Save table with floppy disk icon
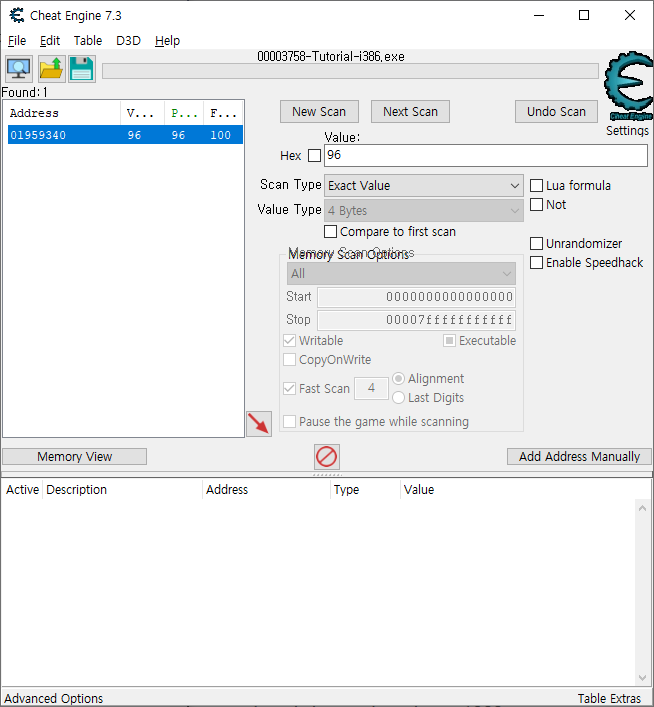 click(82, 69)
